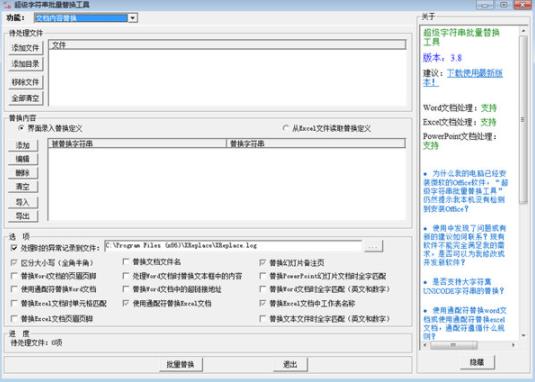Click the 关于 panel horizontal scroll left arrow
Screen dimensions: 535x382
click(x=425, y=345)
